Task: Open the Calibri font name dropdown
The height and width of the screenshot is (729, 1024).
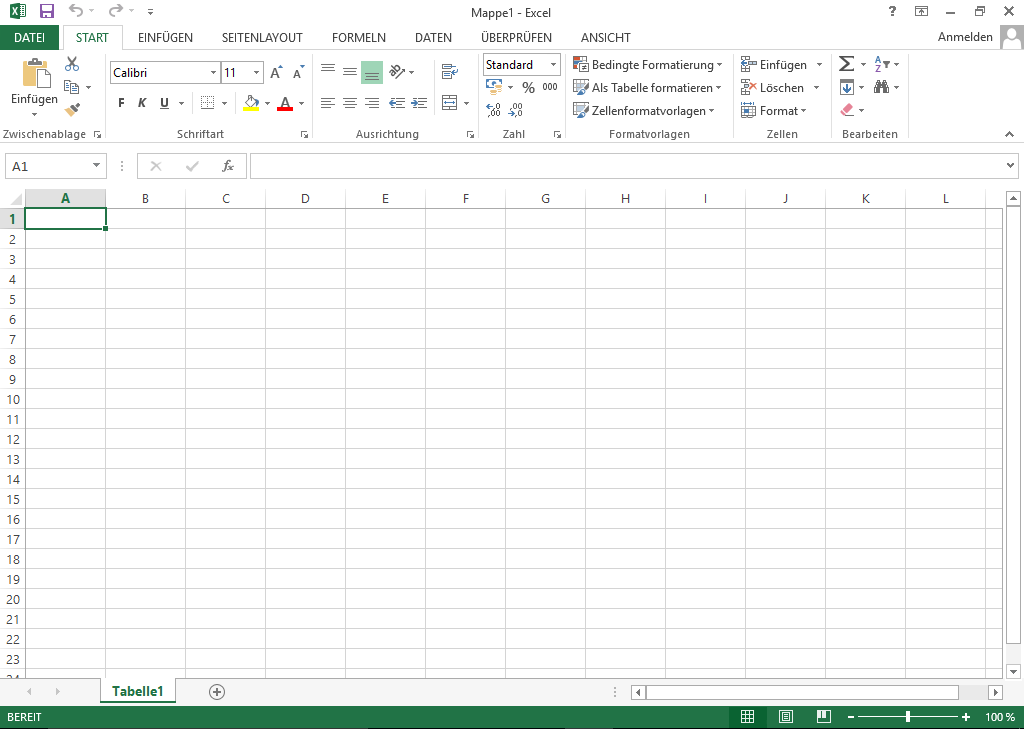Action: coord(213,73)
